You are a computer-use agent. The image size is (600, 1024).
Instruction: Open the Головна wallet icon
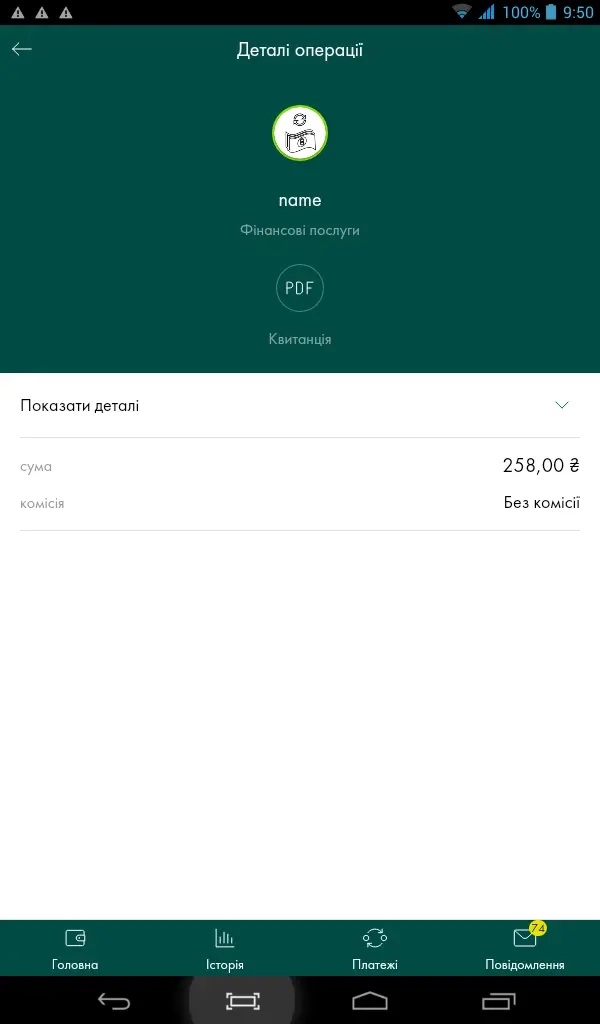(x=75, y=938)
